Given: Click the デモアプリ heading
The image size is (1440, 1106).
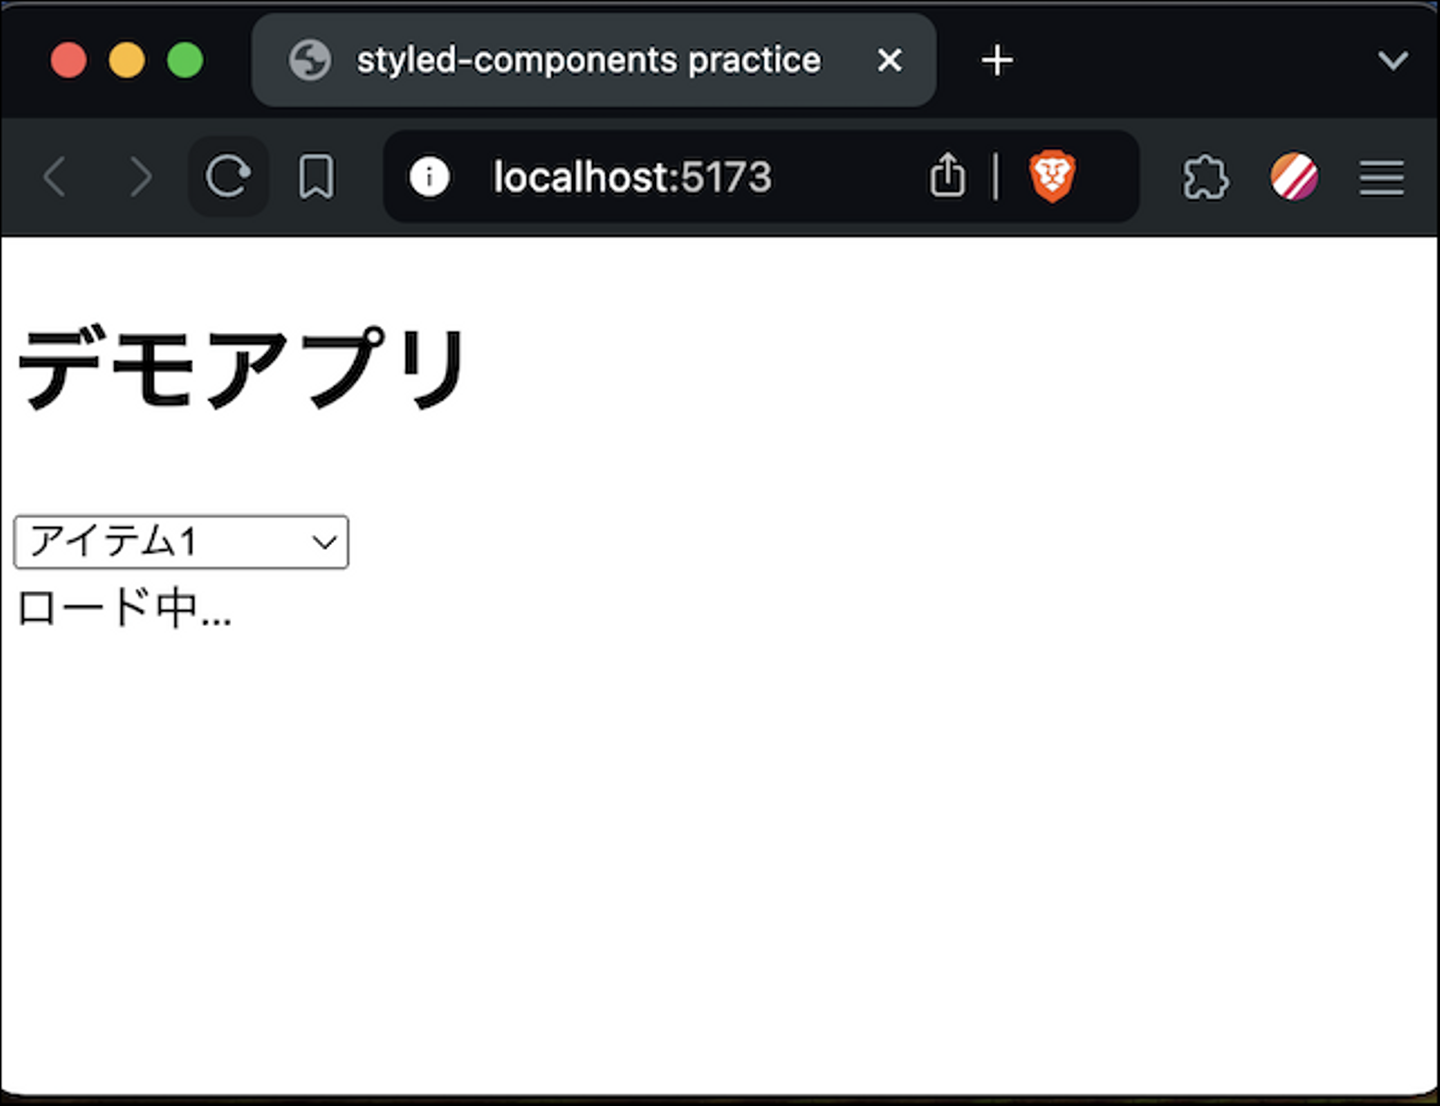Looking at the screenshot, I should [243, 368].
